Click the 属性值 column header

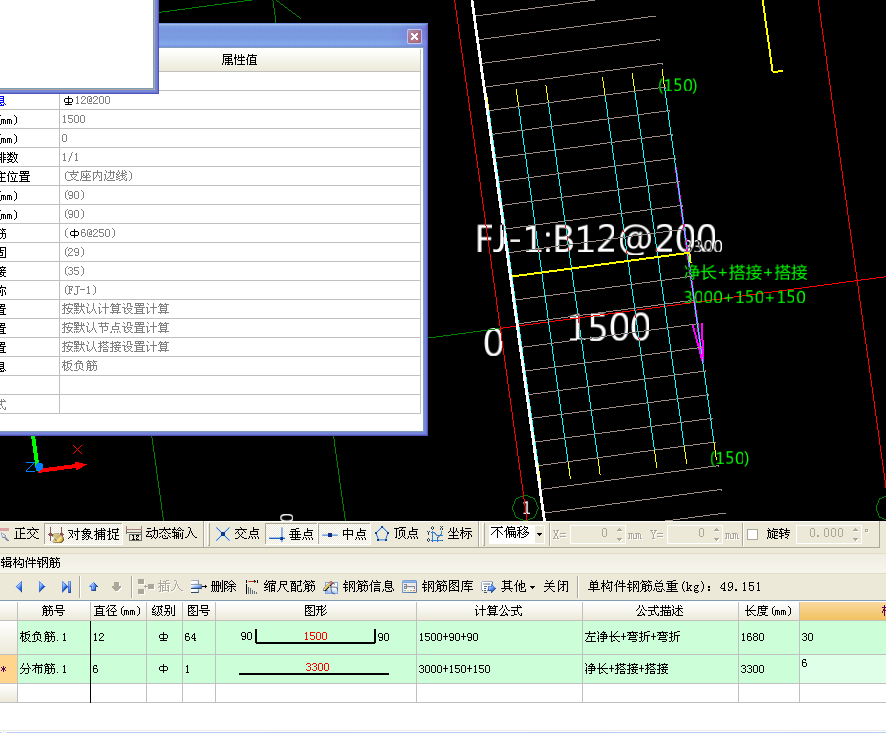(x=240, y=60)
